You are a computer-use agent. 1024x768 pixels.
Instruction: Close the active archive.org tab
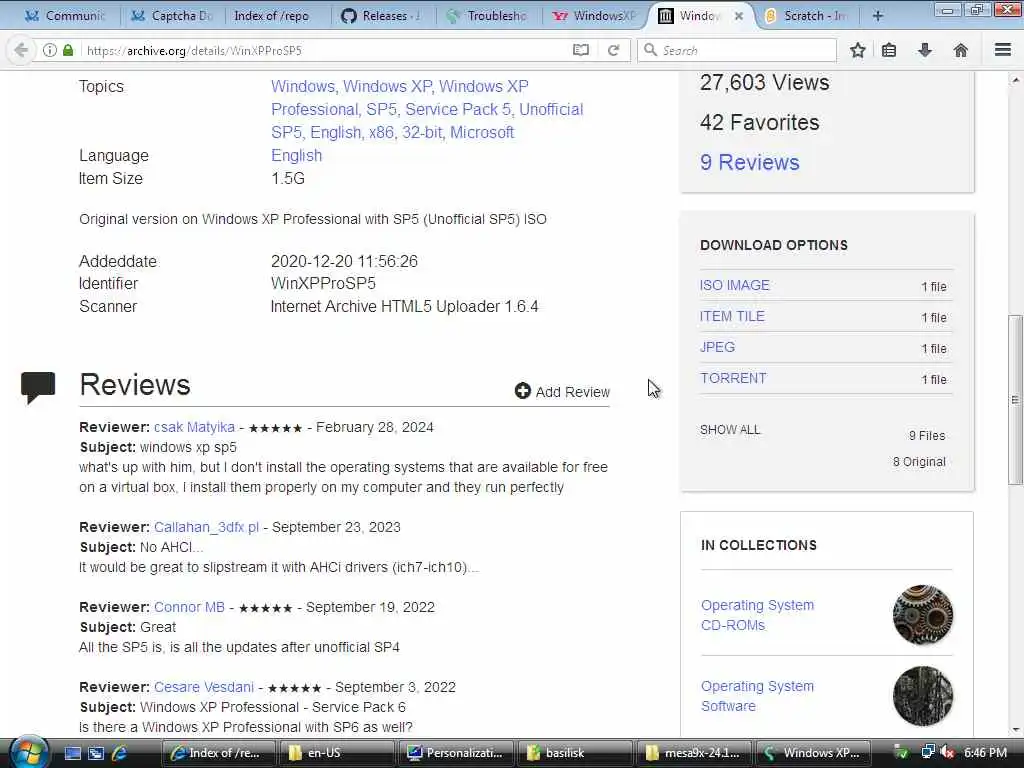tap(739, 16)
